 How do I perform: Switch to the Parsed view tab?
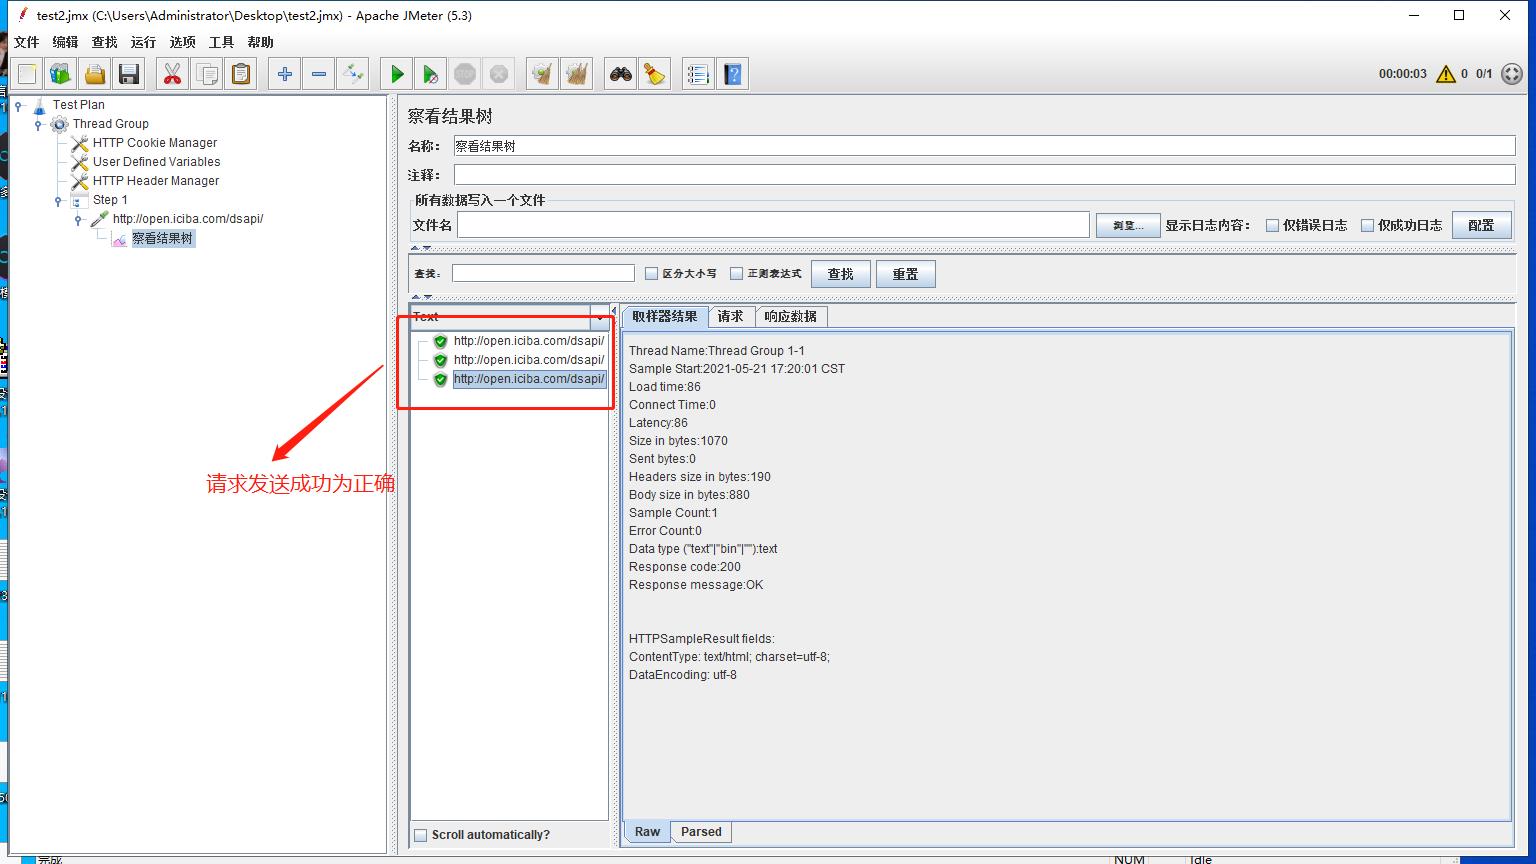701,832
